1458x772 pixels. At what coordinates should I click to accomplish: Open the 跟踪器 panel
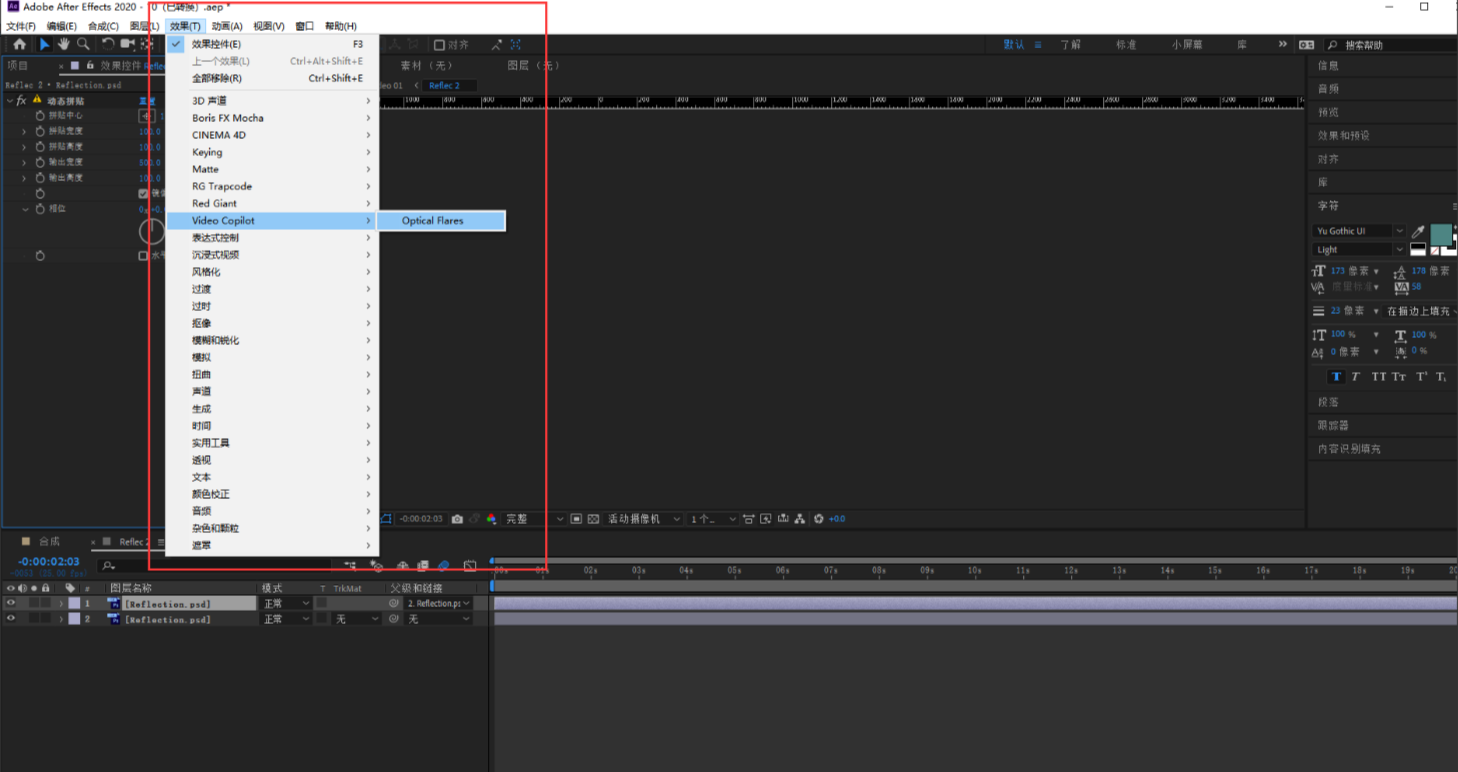(x=1333, y=426)
